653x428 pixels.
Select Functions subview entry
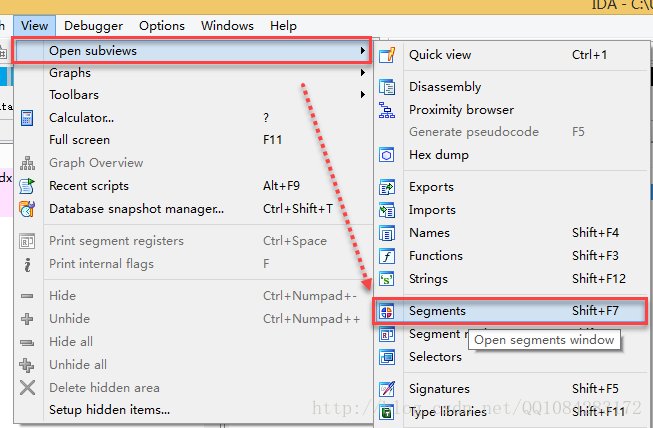(x=512, y=256)
